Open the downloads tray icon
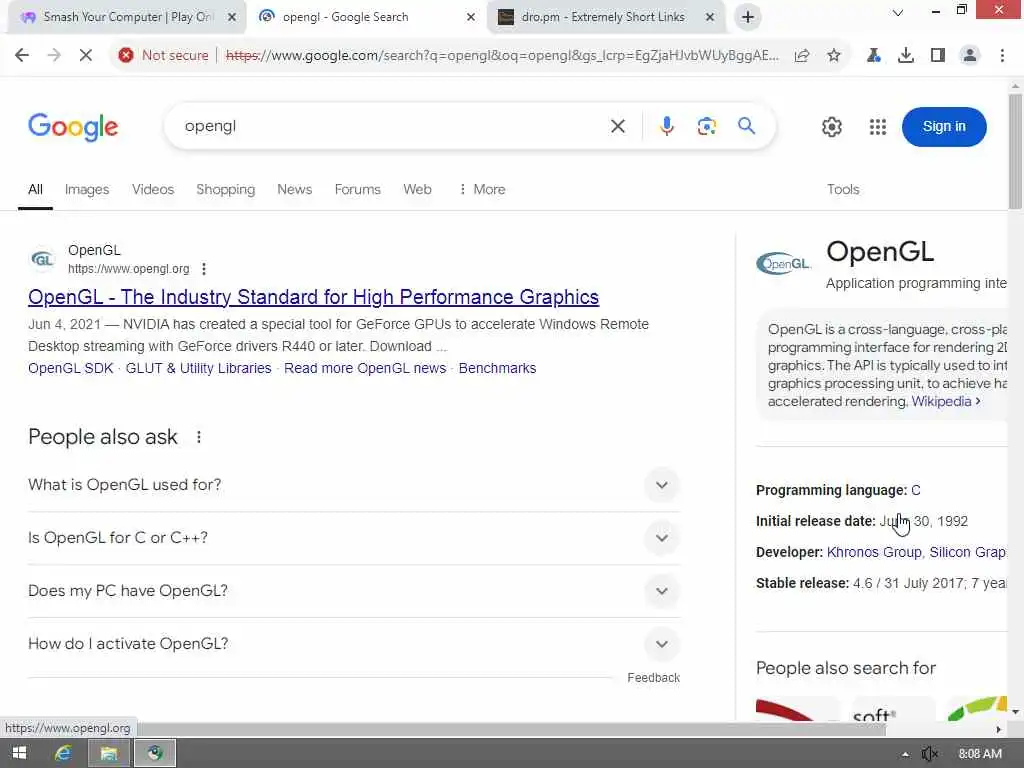This screenshot has height=768, width=1024. click(906, 56)
